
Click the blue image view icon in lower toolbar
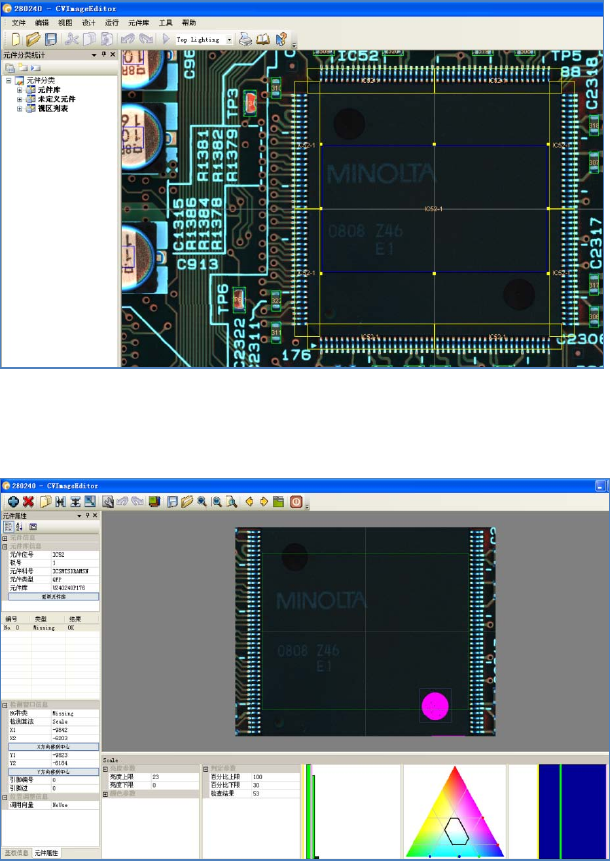click(x=90, y=501)
